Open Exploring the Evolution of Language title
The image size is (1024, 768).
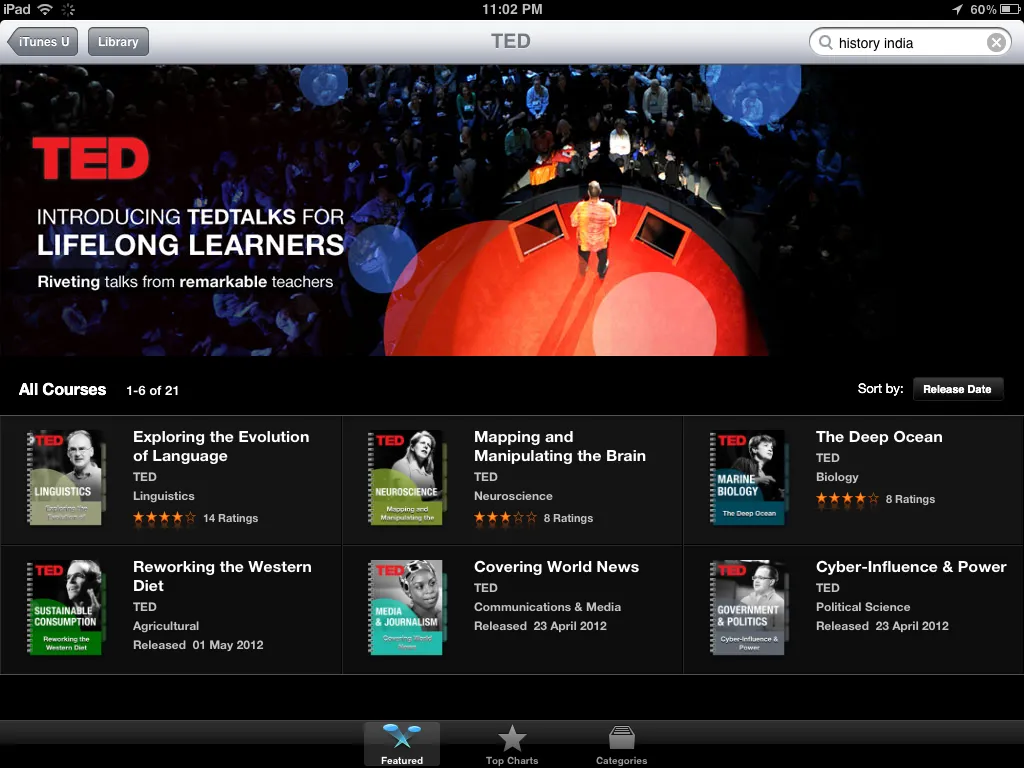pos(221,446)
